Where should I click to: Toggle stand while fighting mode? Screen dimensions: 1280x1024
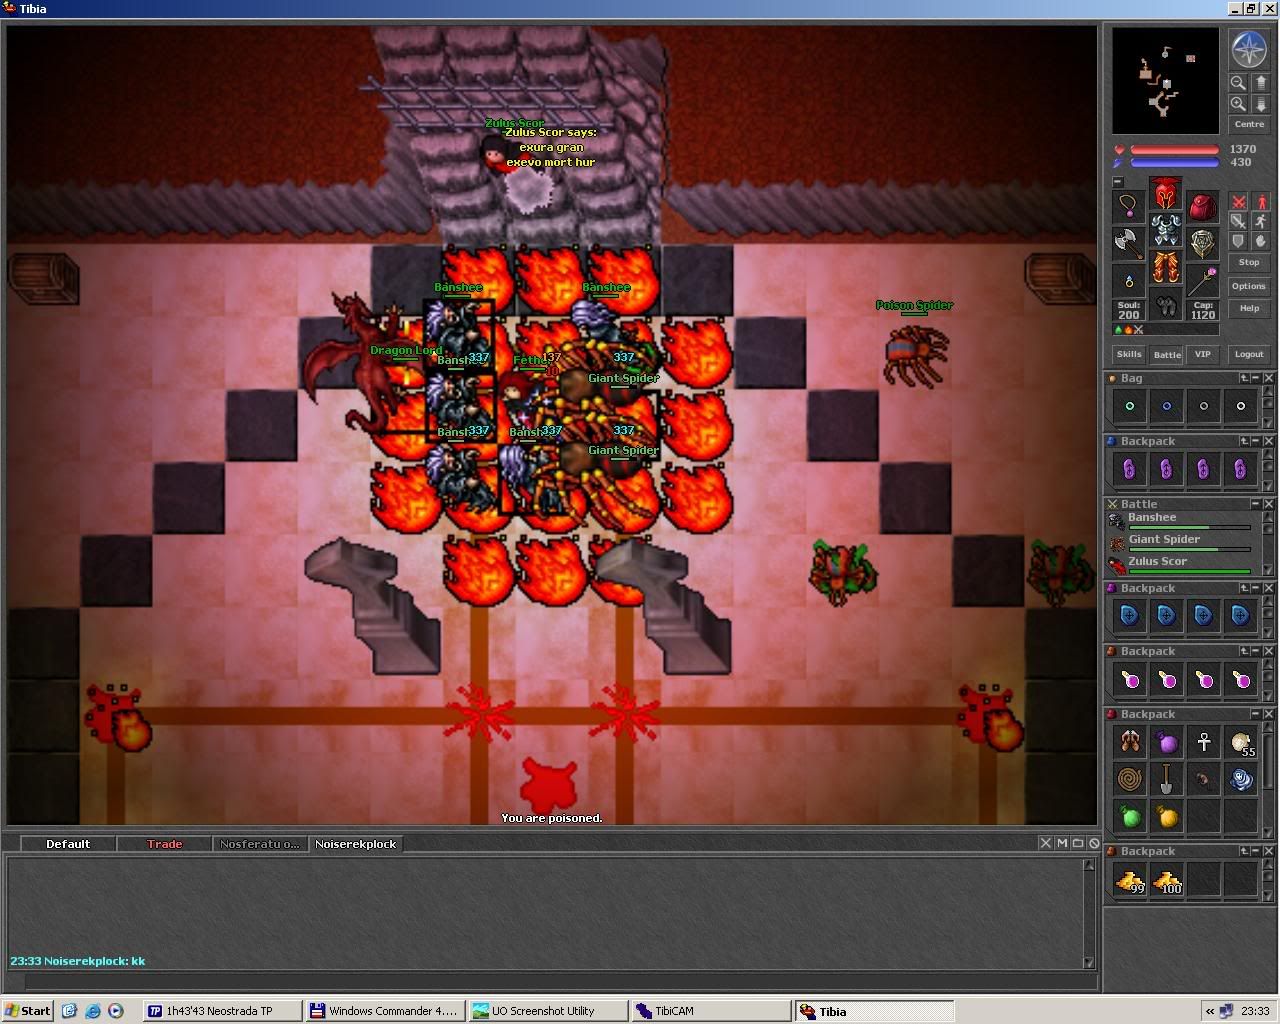coord(1260,202)
